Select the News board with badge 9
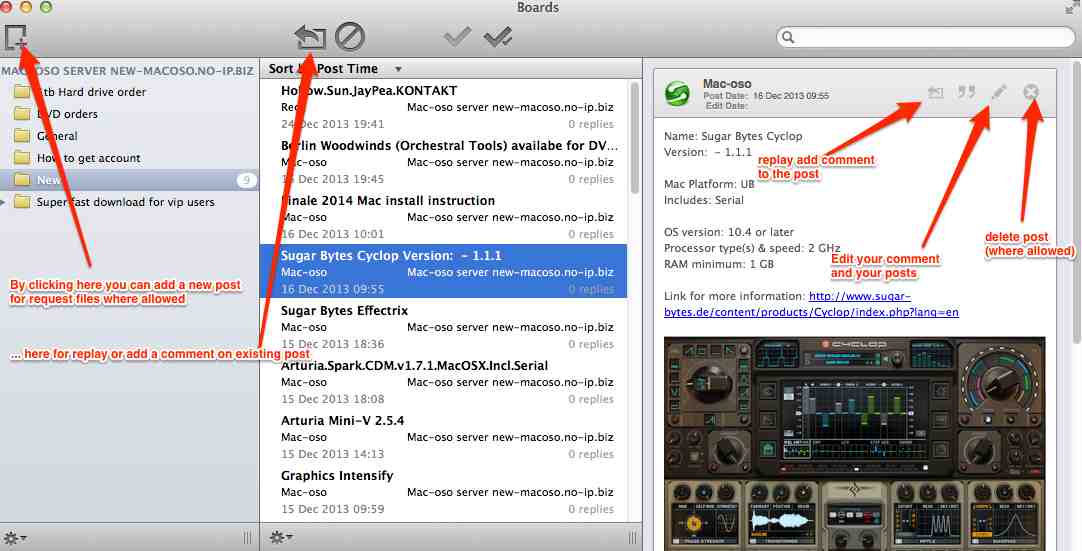Viewport: 1082px width, 551px height. (130, 180)
